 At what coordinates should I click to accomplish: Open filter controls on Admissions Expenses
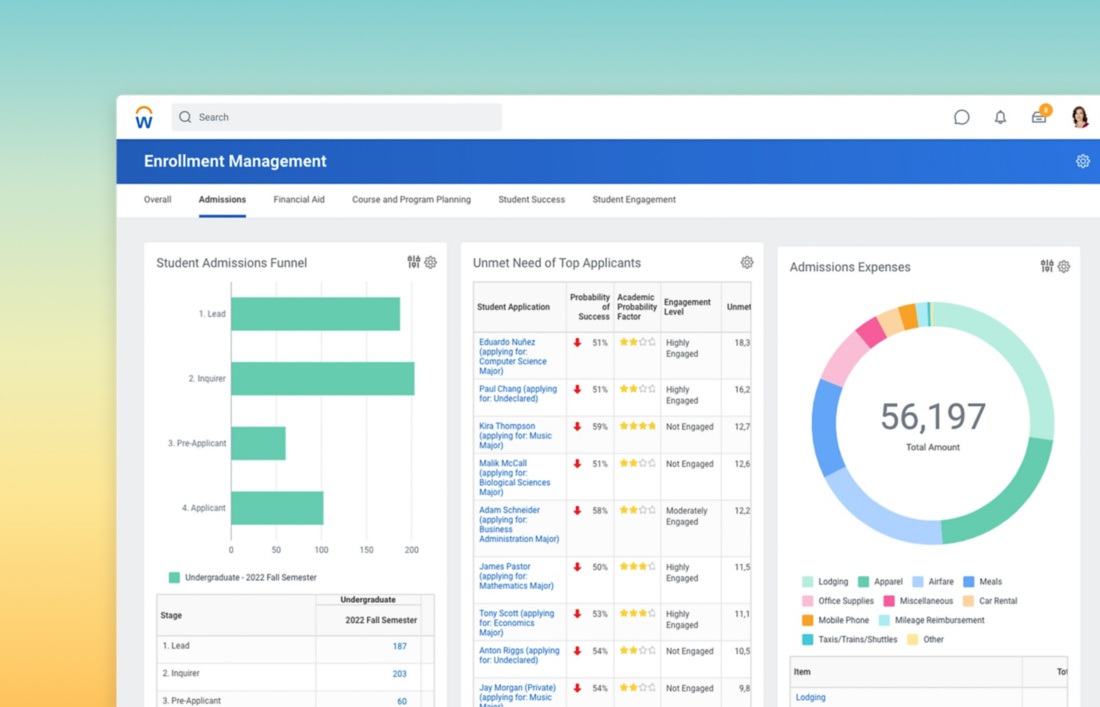click(x=1046, y=266)
